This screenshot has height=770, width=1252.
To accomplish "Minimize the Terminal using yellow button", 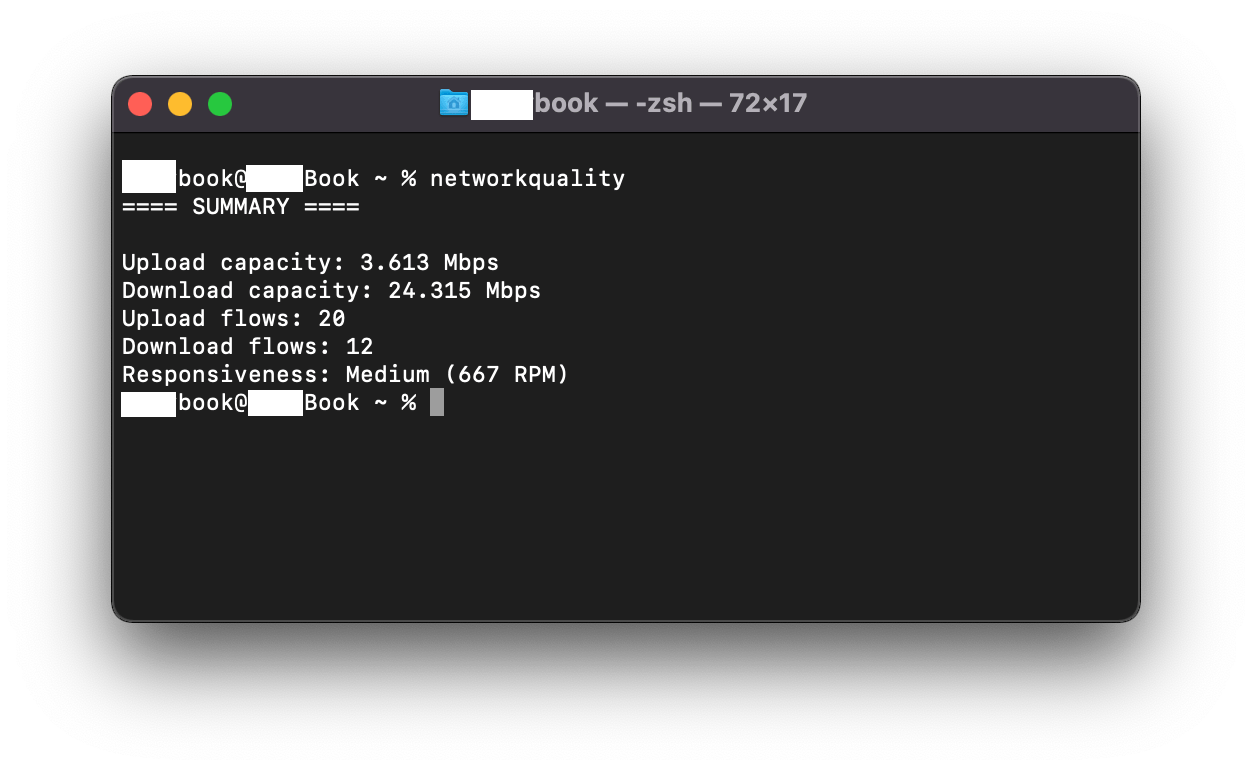I will [x=180, y=104].
